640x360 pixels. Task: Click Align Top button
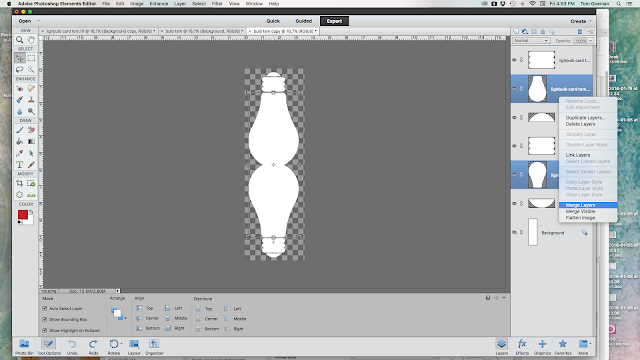pyautogui.click(x=144, y=308)
